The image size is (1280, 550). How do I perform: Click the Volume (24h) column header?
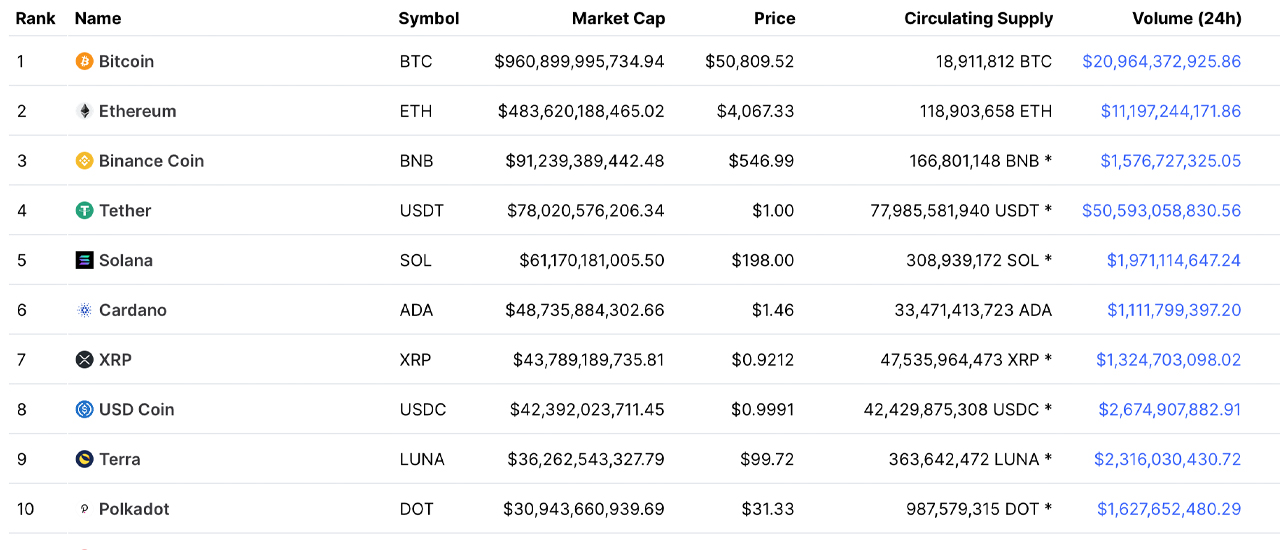[1186, 18]
